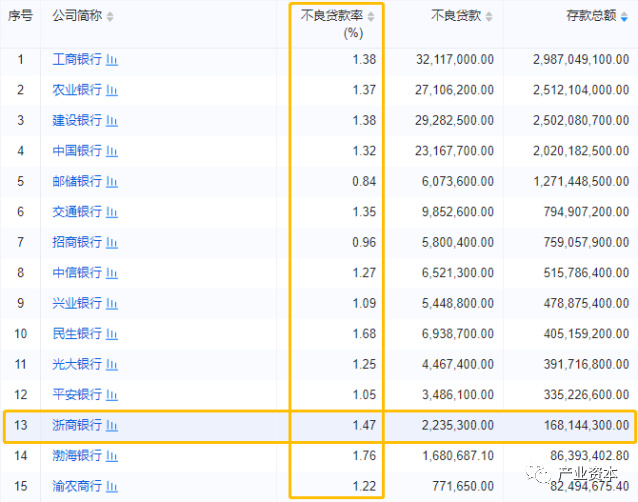The height and width of the screenshot is (502, 638).
Task: Open the 浙商银行 company link
Action: point(77,425)
